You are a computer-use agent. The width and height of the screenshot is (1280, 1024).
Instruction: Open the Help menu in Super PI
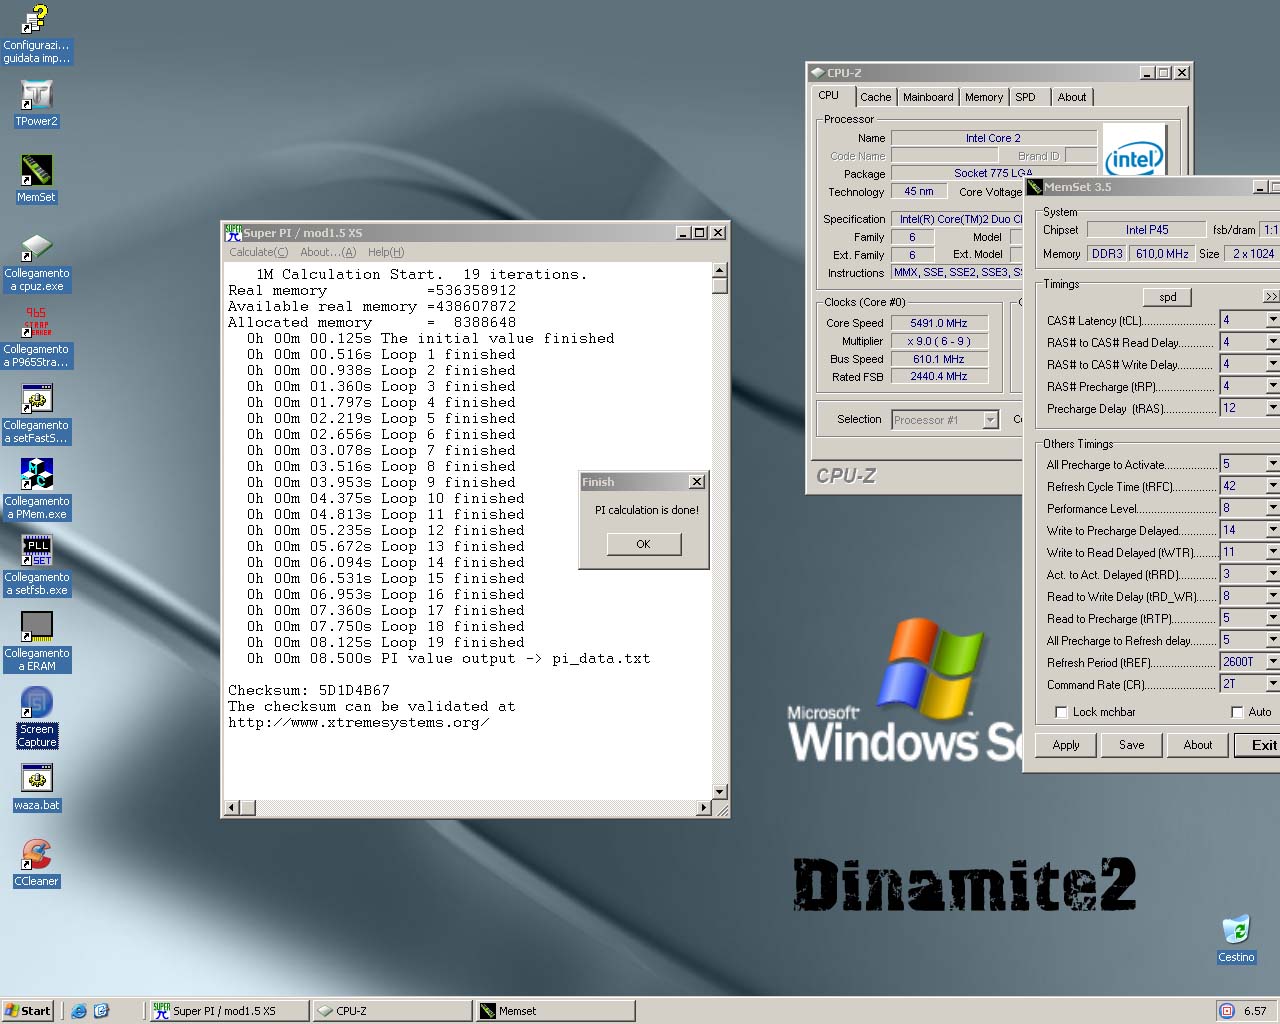[x=386, y=252]
